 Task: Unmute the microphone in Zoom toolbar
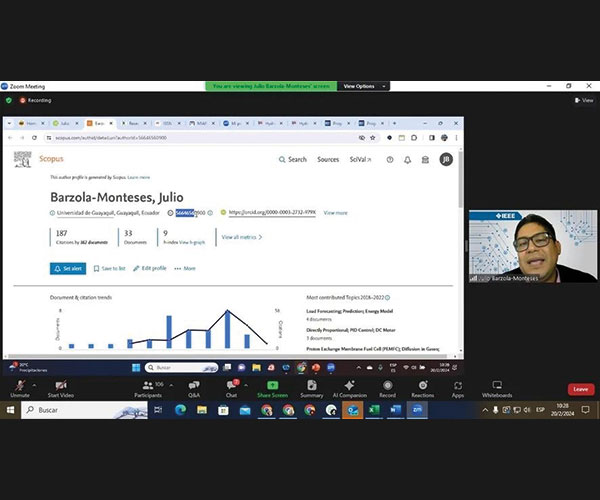[20, 389]
